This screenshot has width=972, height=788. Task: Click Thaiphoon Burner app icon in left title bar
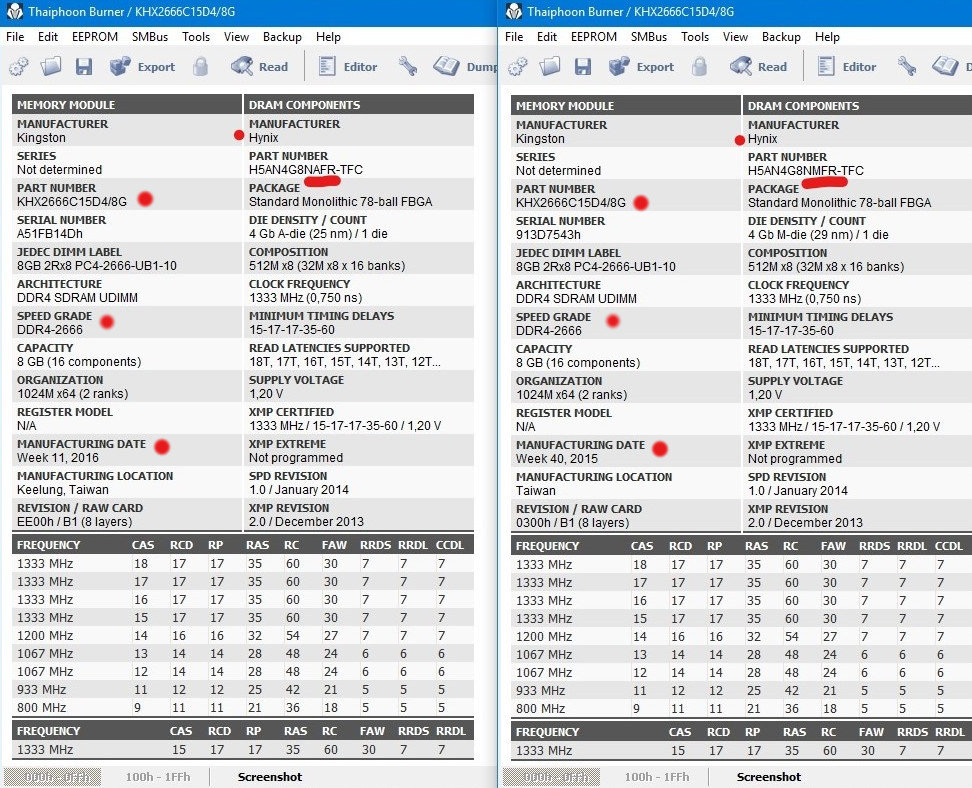click(x=14, y=11)
